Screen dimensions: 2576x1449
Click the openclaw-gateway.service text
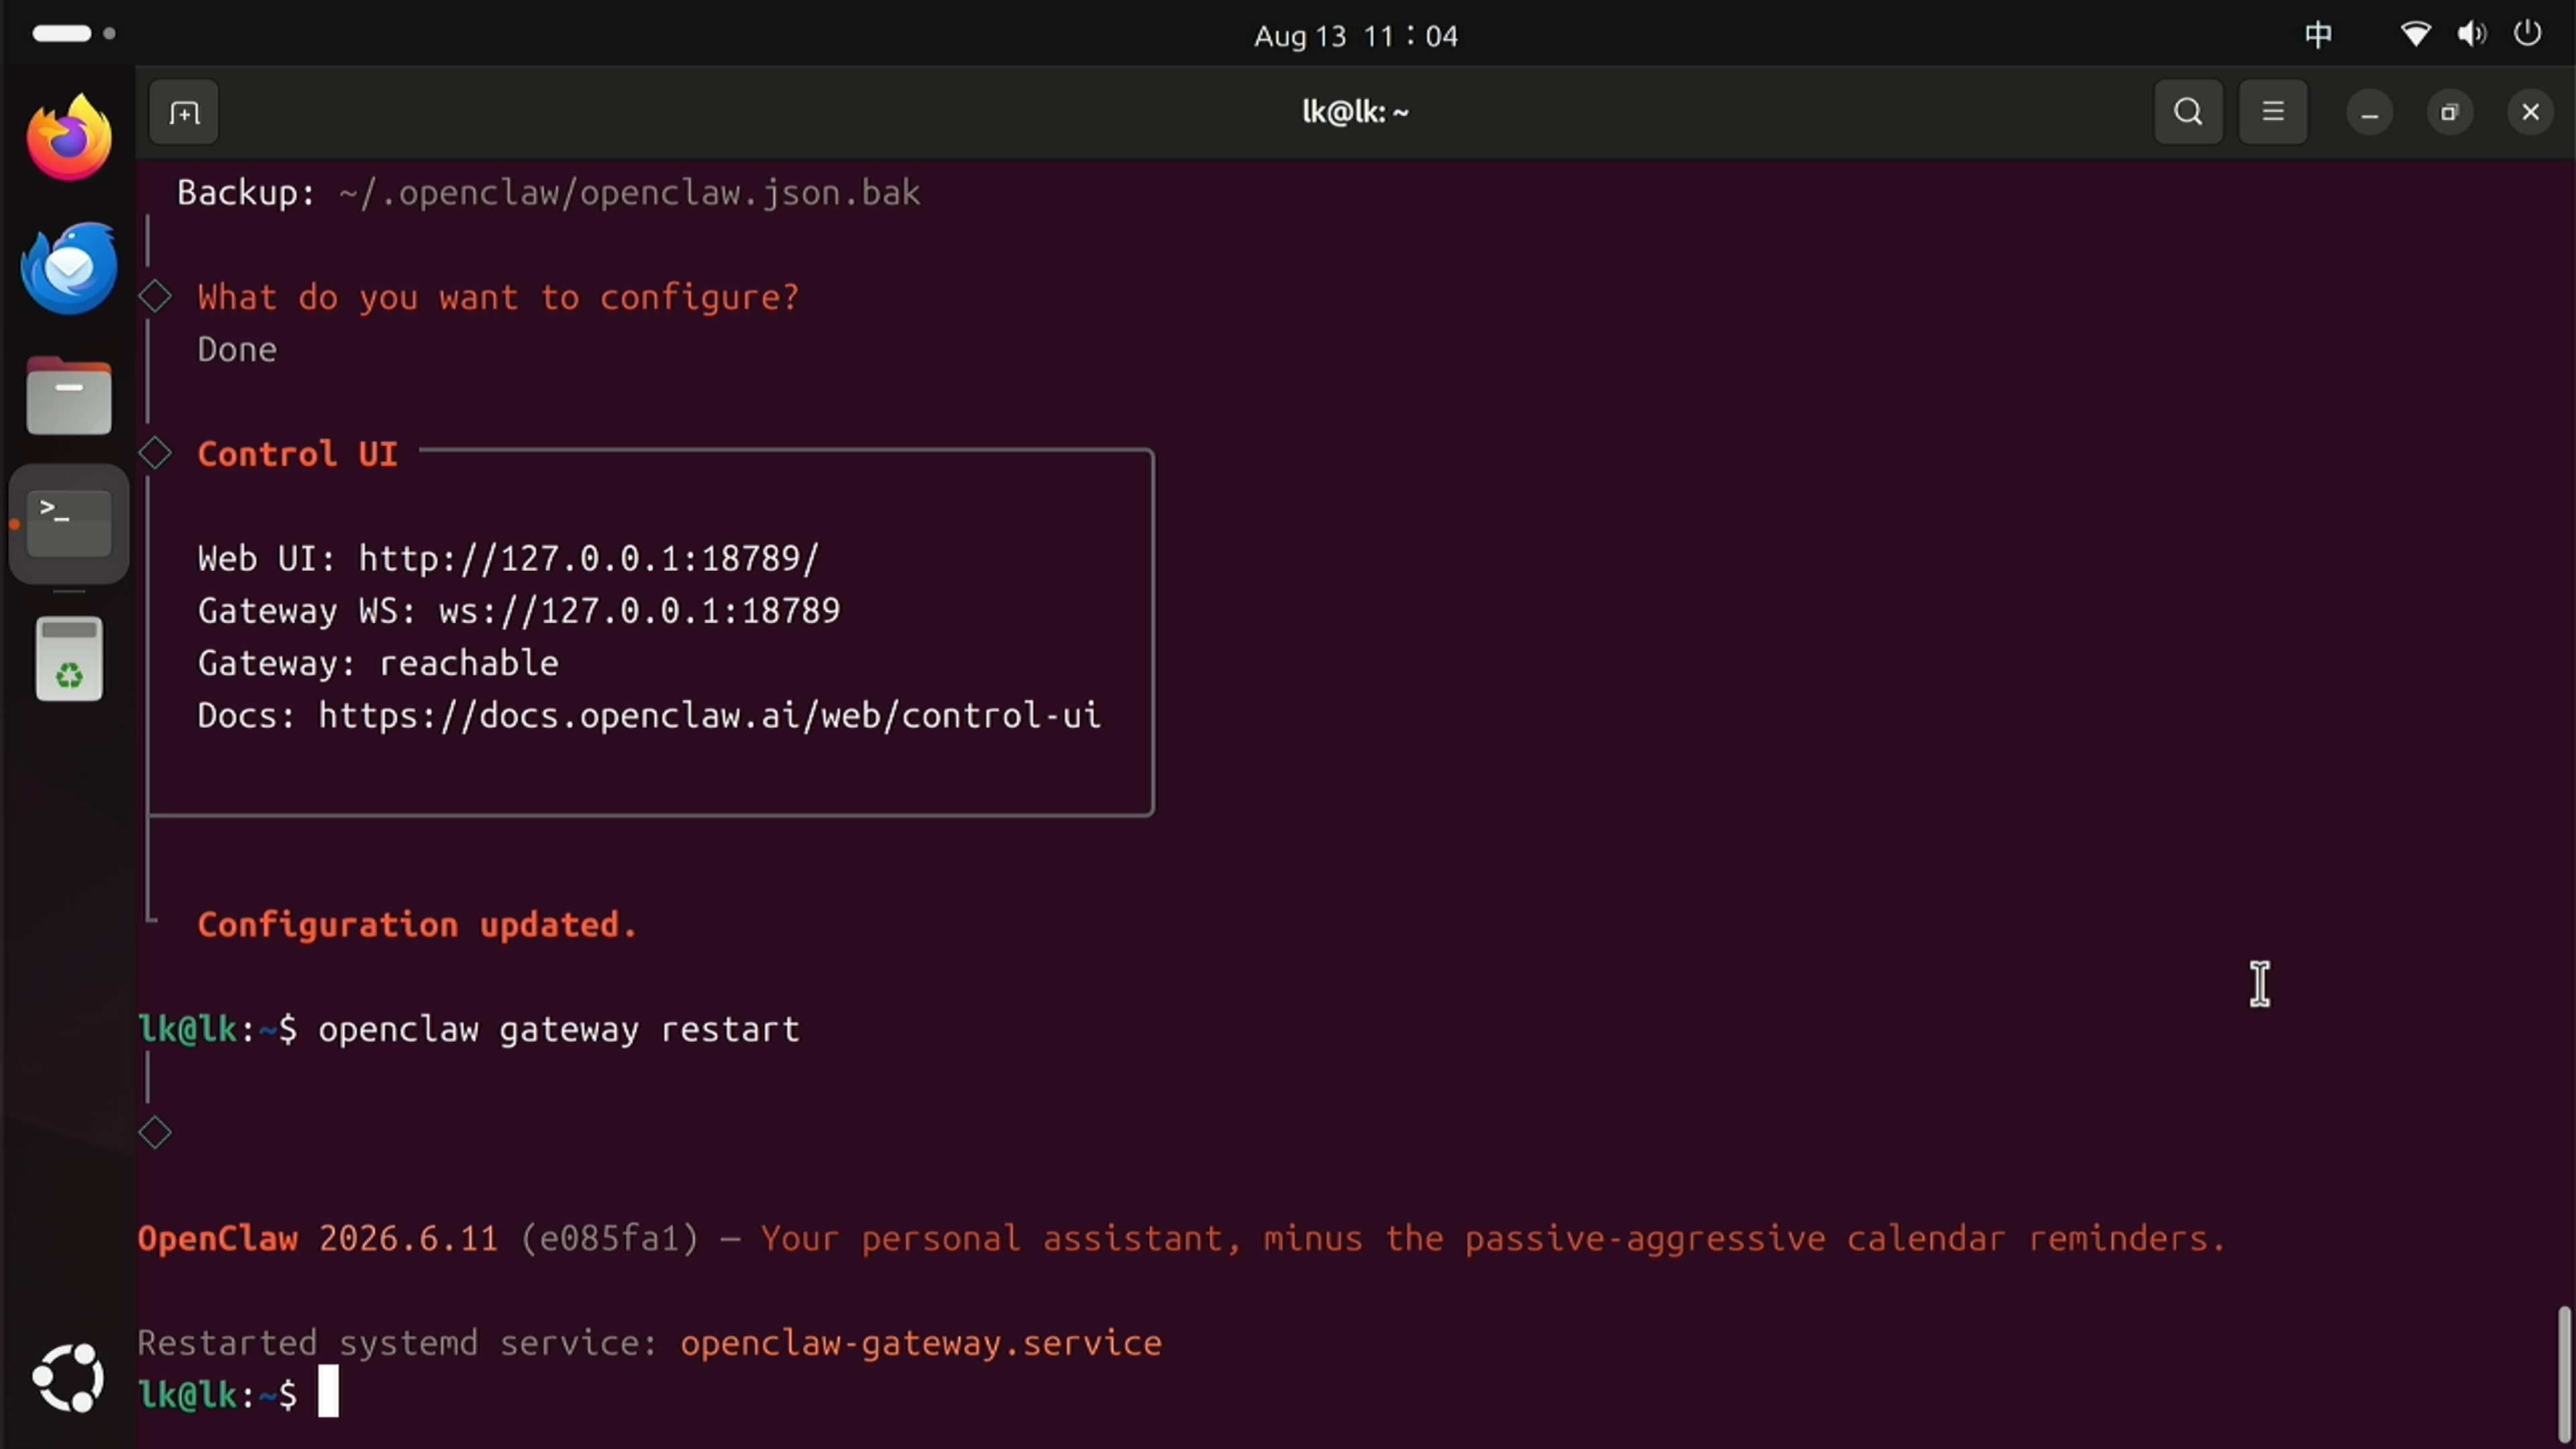[921, 1343]
